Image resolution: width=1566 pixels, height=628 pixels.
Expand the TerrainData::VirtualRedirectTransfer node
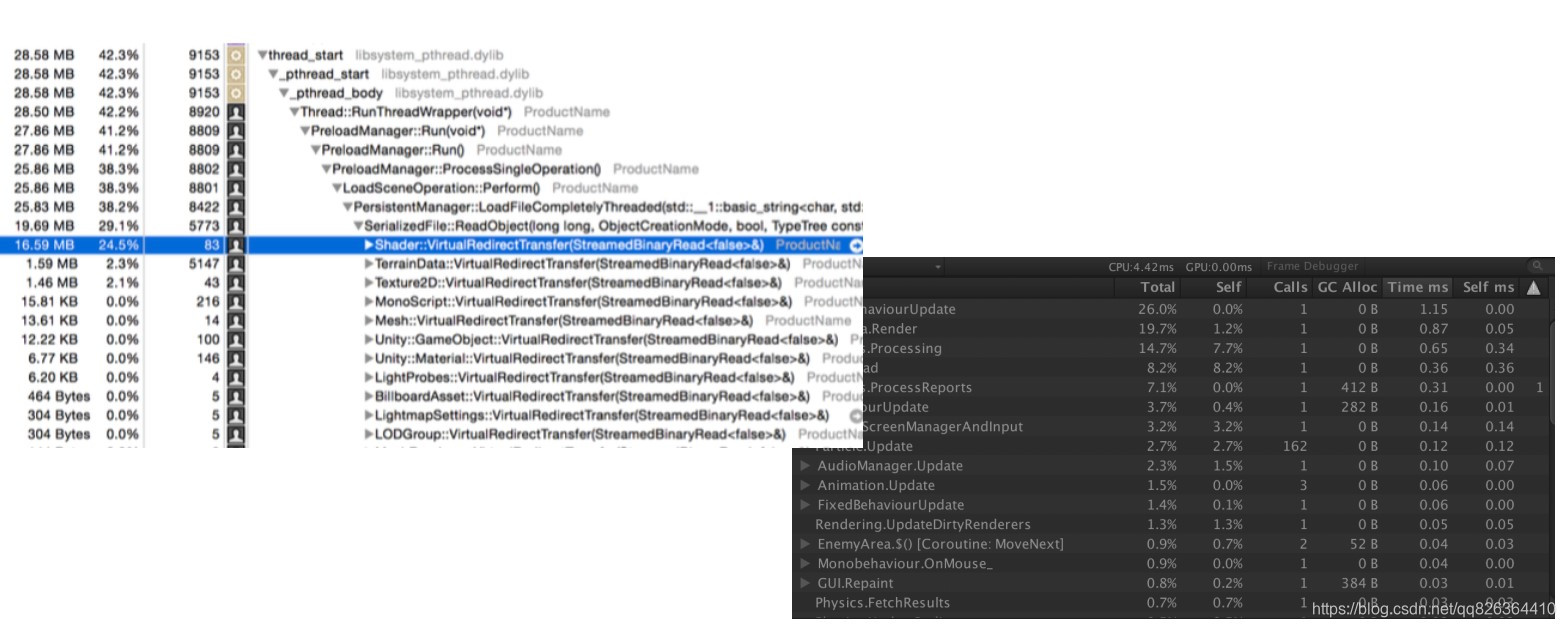click(x=369, y=264)
